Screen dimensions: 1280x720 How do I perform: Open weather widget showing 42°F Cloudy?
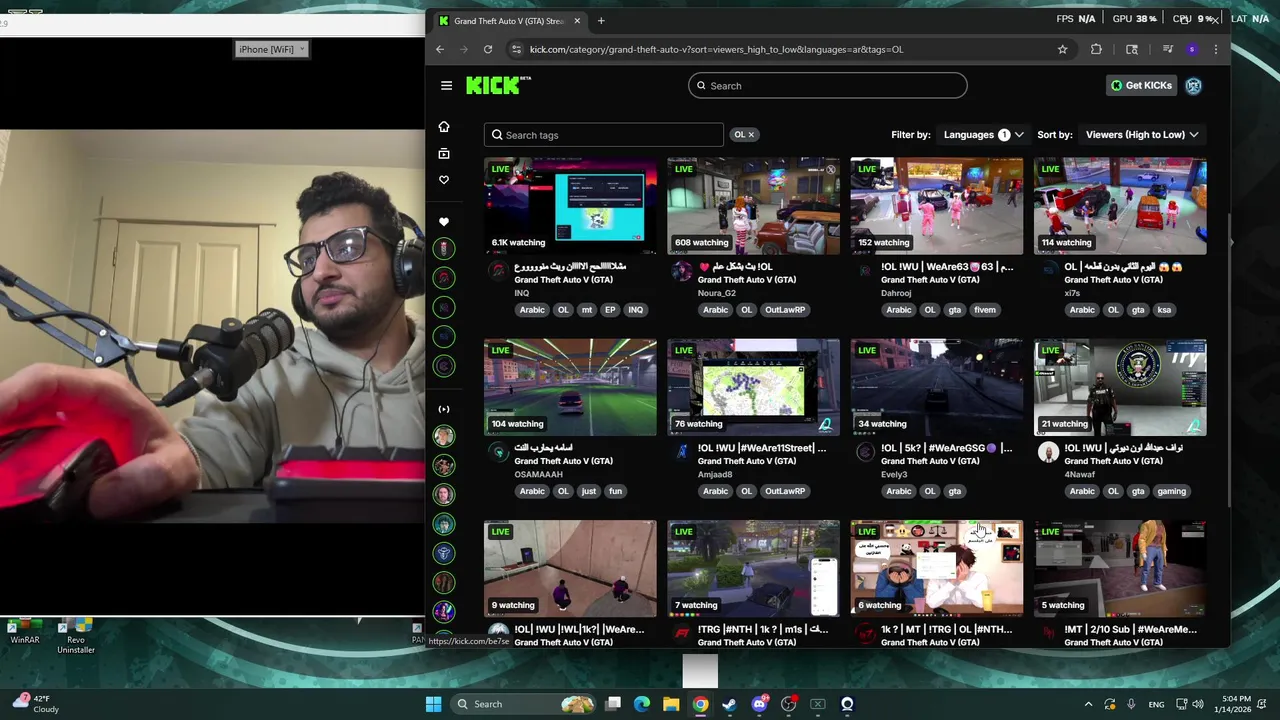[35, 704]
